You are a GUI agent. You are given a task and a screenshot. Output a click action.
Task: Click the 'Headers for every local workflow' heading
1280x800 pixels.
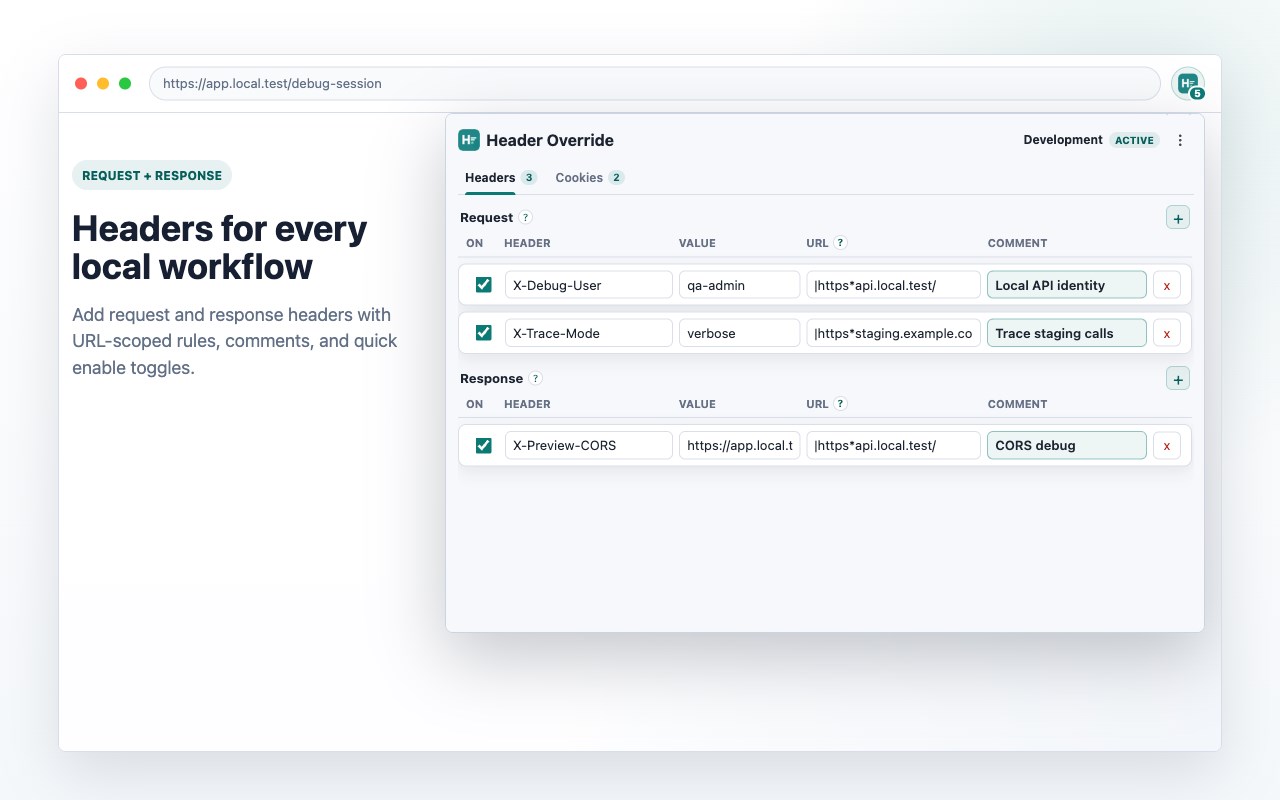(220, 248)
